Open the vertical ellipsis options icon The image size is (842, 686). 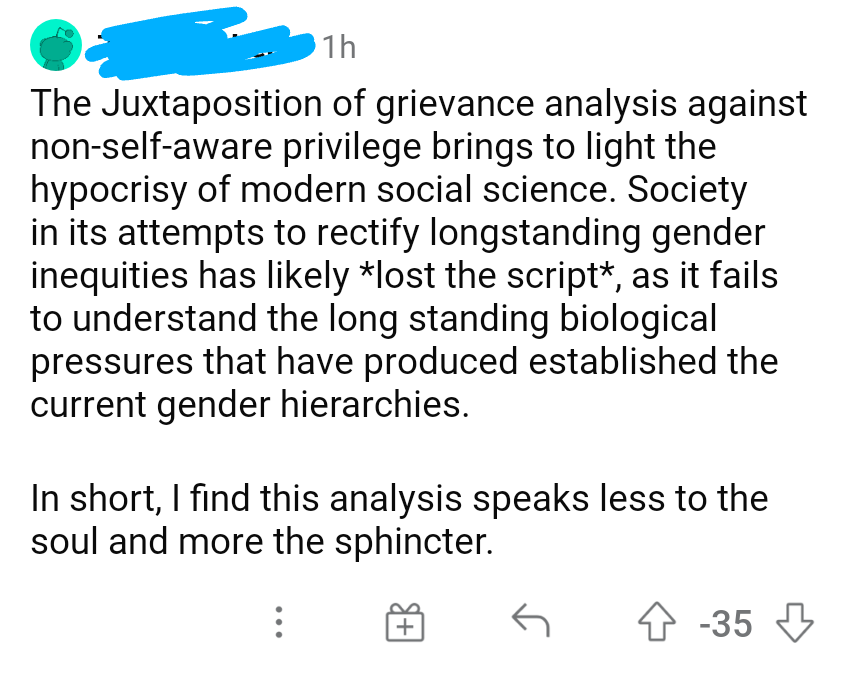click(x=279, y=623)
